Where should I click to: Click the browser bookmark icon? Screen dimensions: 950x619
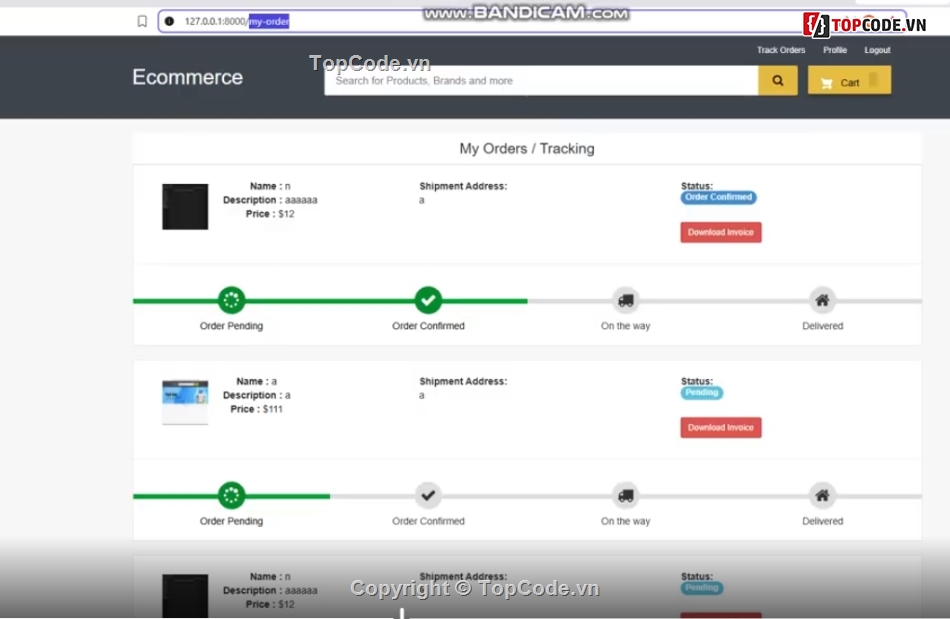[x=142, y=21]
